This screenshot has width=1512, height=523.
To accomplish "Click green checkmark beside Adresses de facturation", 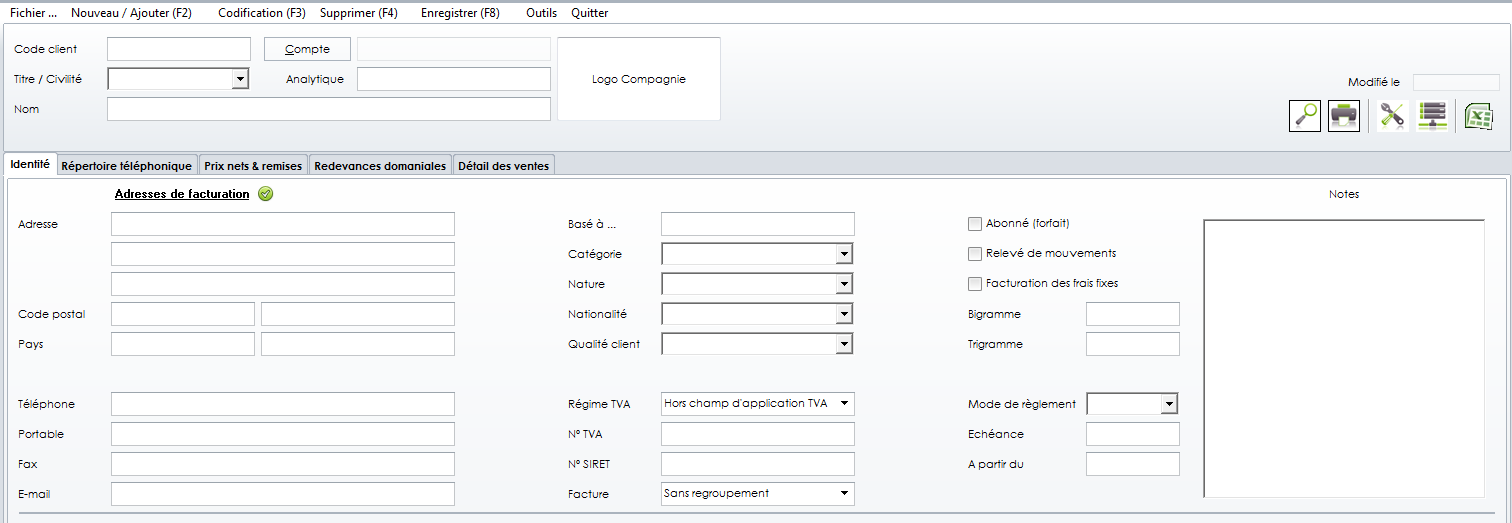I will (265, 194).
